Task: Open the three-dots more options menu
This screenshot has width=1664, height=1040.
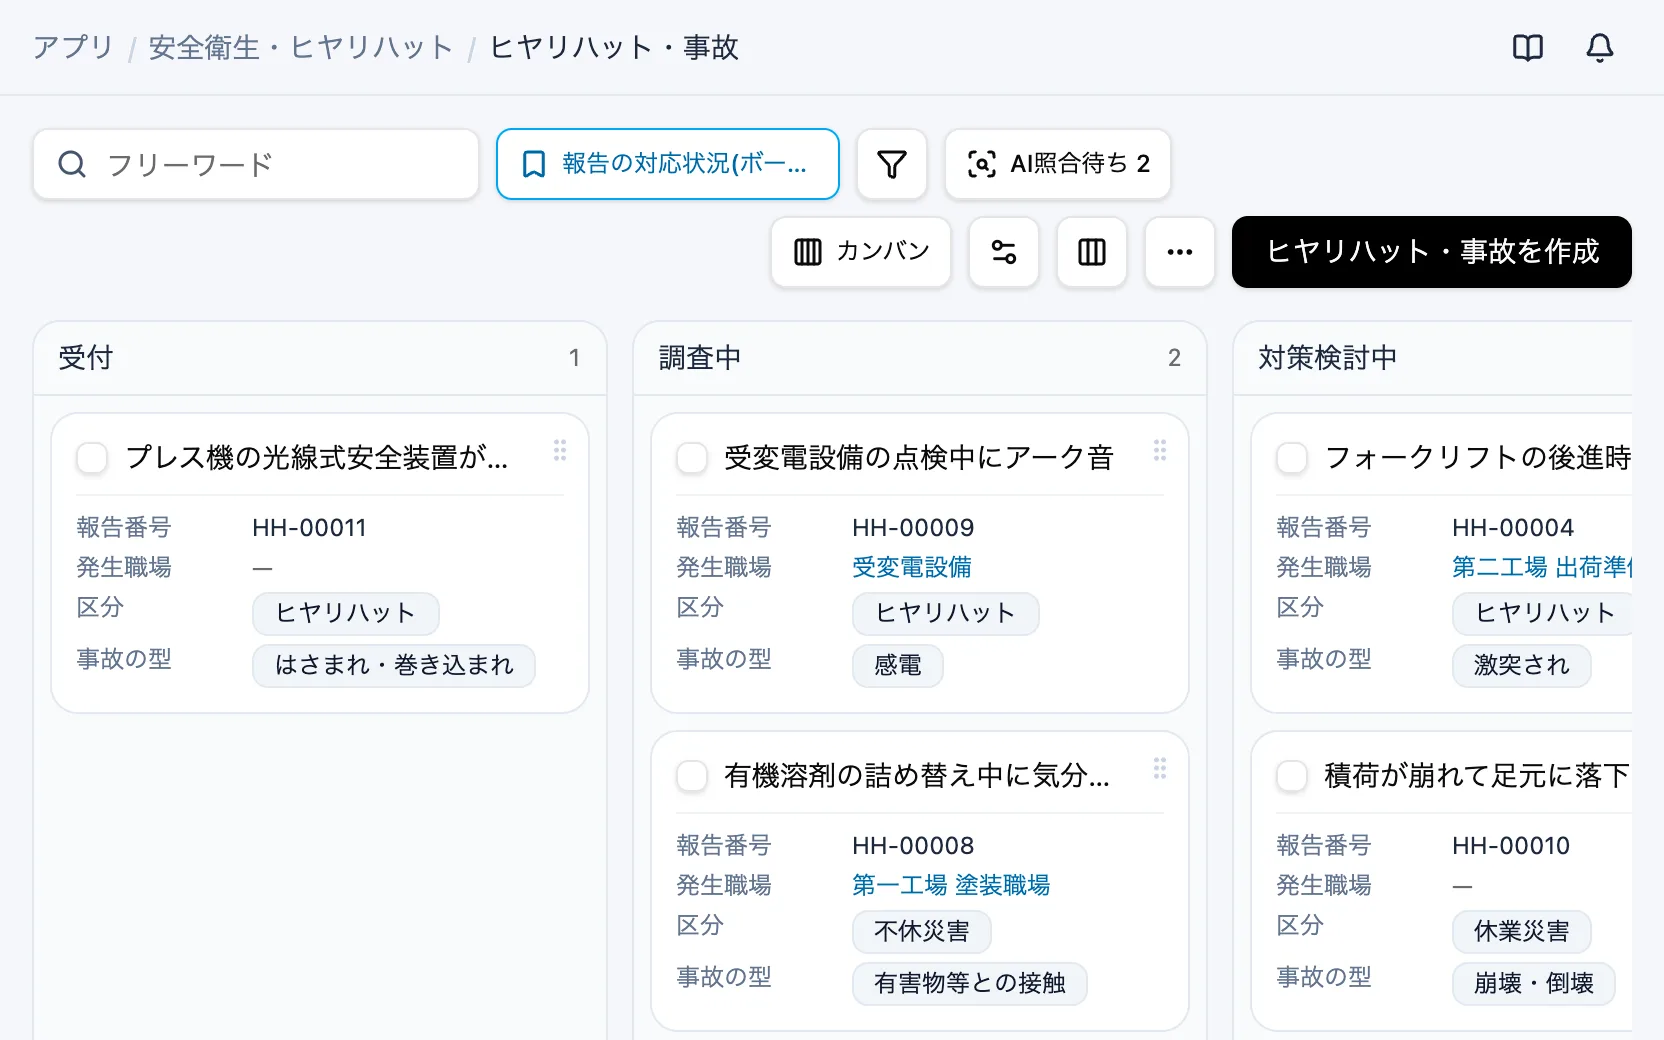Action: point(1180,252)
